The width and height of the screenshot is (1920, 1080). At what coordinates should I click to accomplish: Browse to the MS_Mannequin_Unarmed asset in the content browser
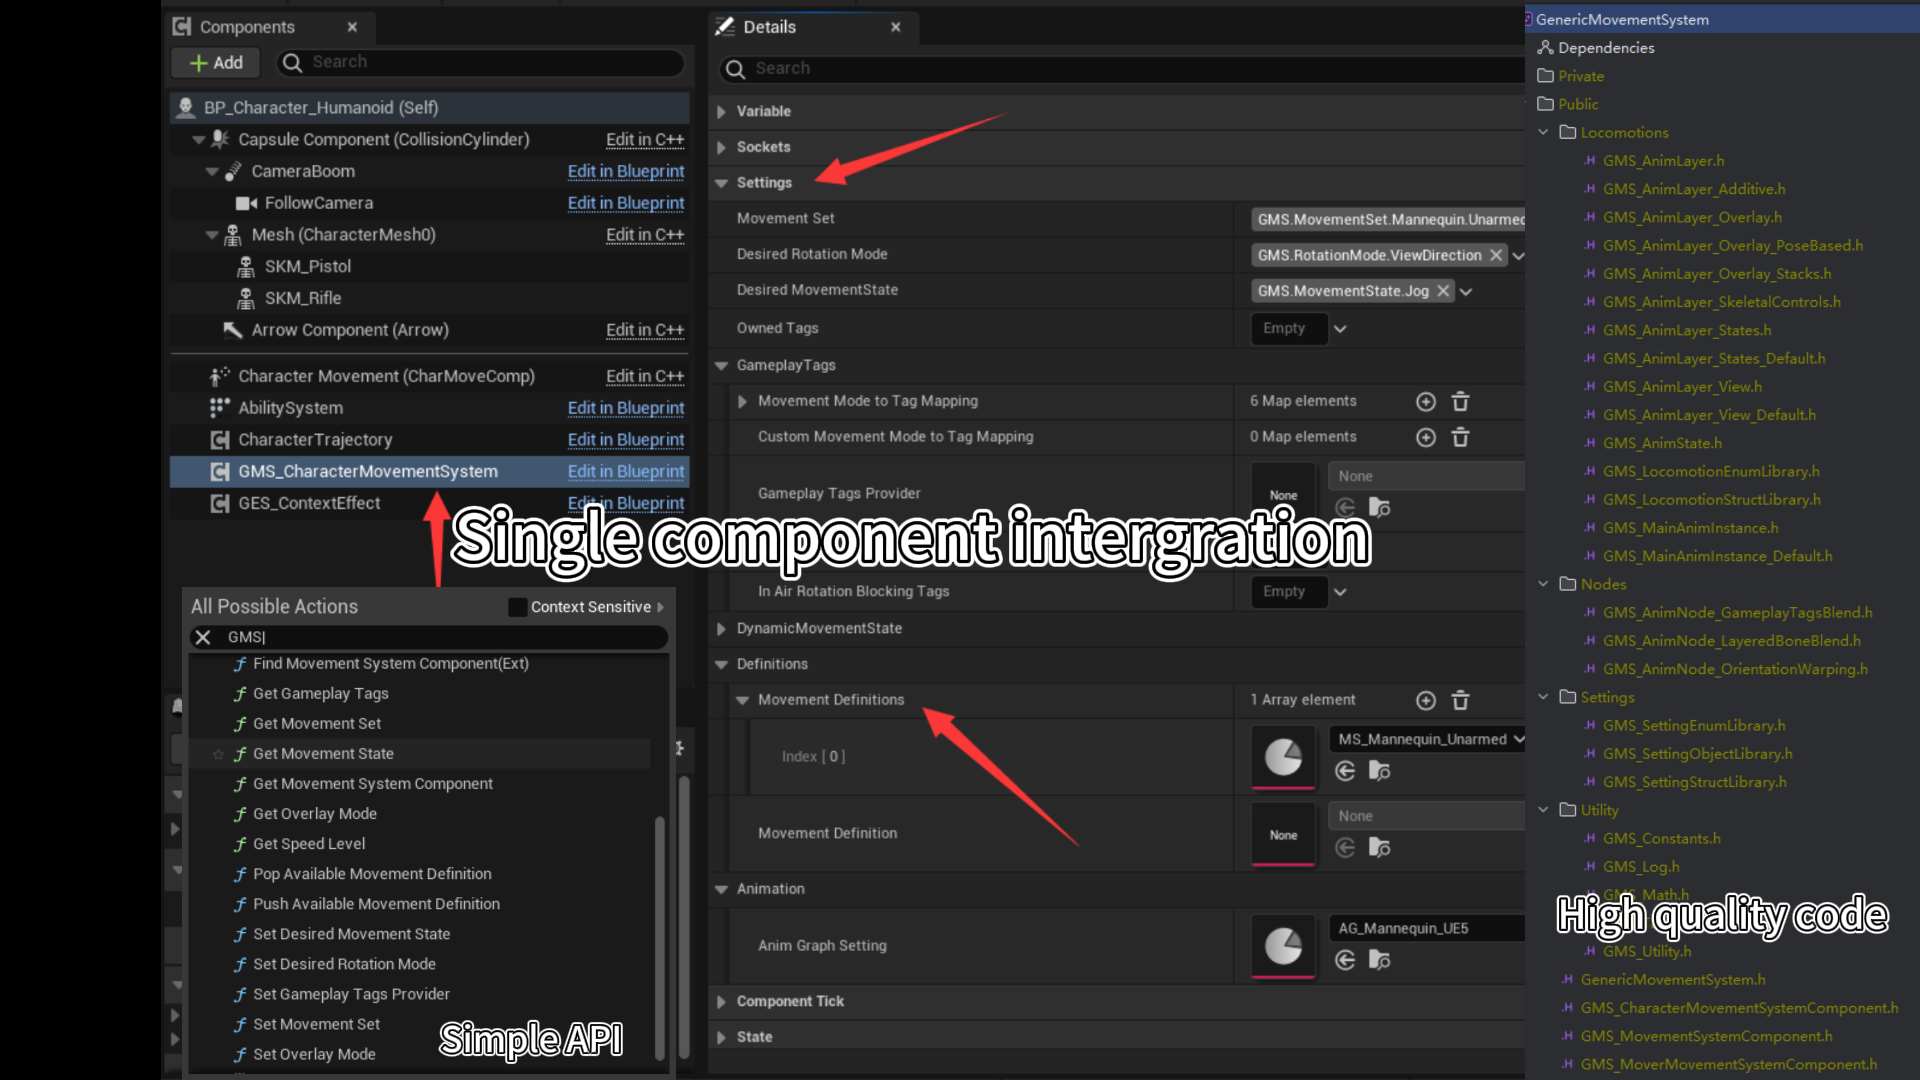click(x=1379, y=771)
